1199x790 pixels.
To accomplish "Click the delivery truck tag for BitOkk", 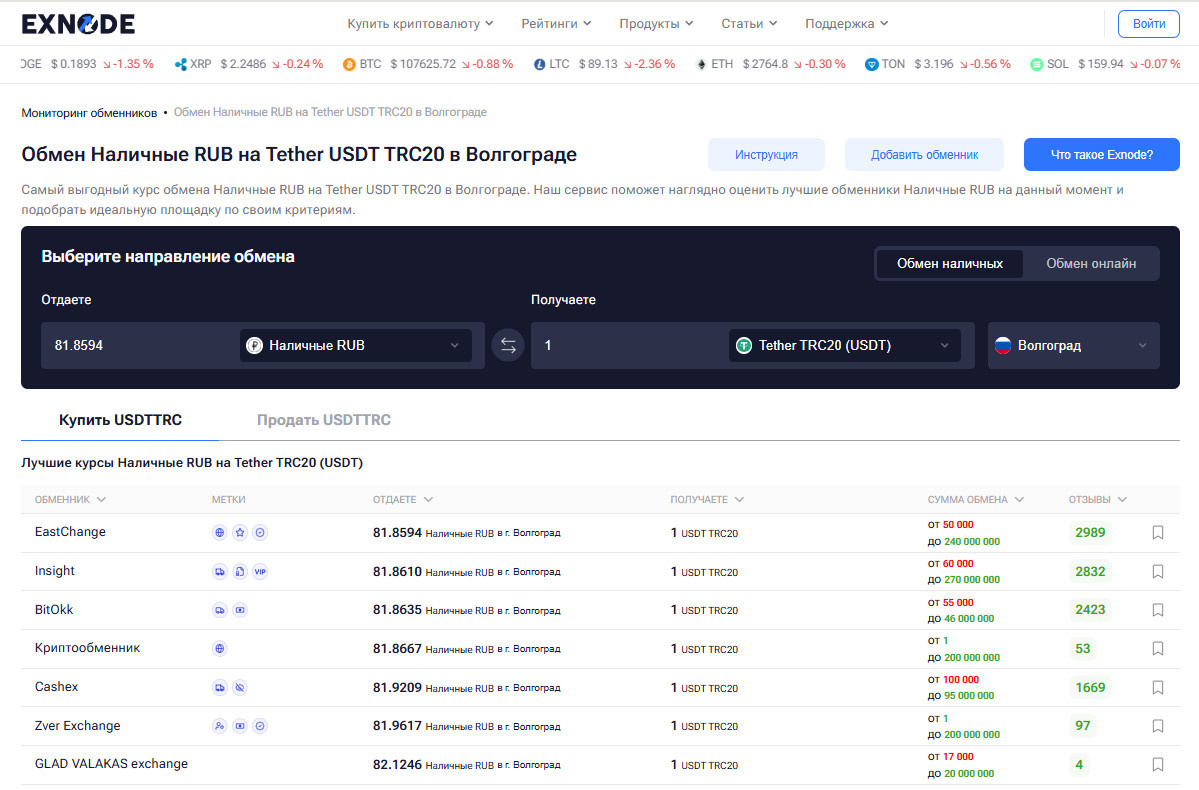I will pos(219,610).
